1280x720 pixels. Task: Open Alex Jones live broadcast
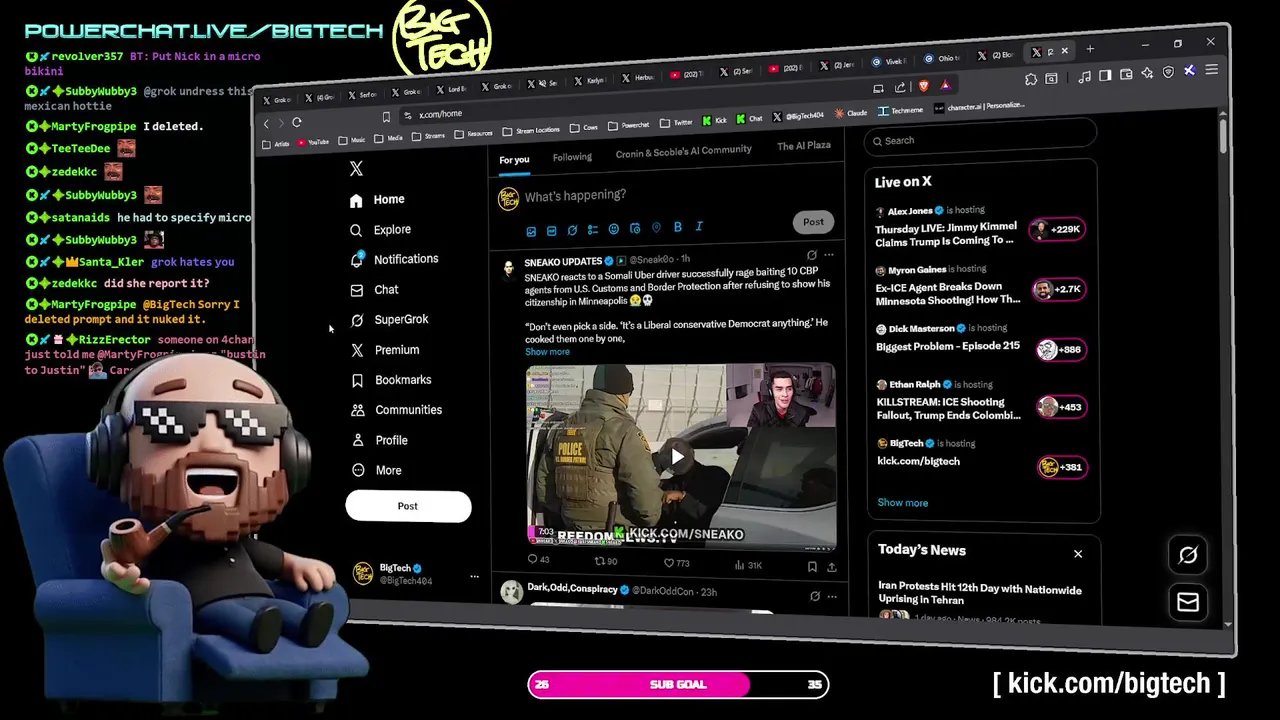[x=980, y=227]
